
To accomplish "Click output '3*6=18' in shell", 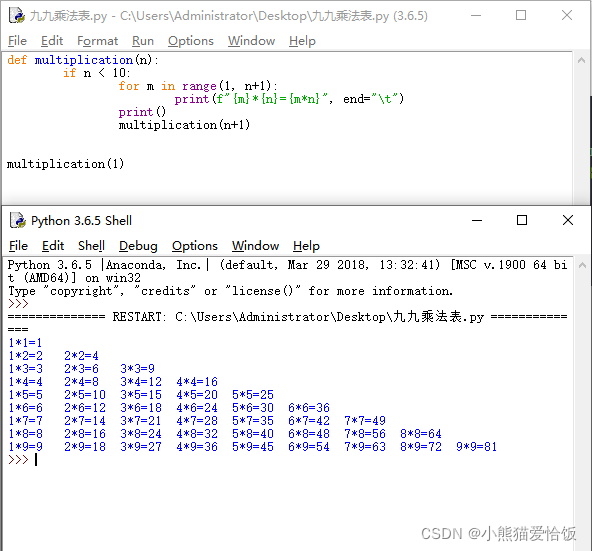I will (x=141, y=408).
